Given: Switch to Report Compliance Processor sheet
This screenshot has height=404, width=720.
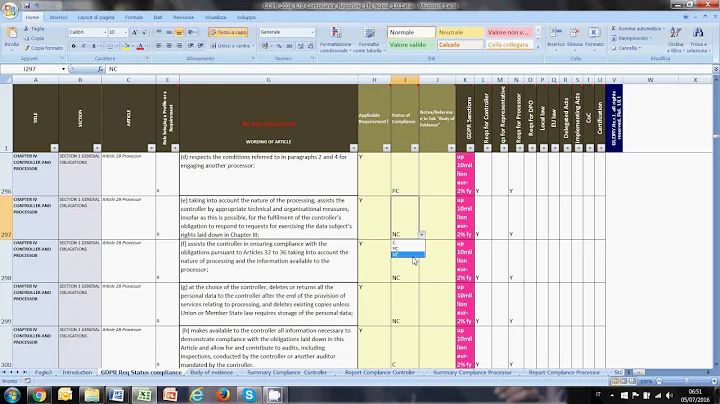Looking at the screenshot, I should [564, 372].
